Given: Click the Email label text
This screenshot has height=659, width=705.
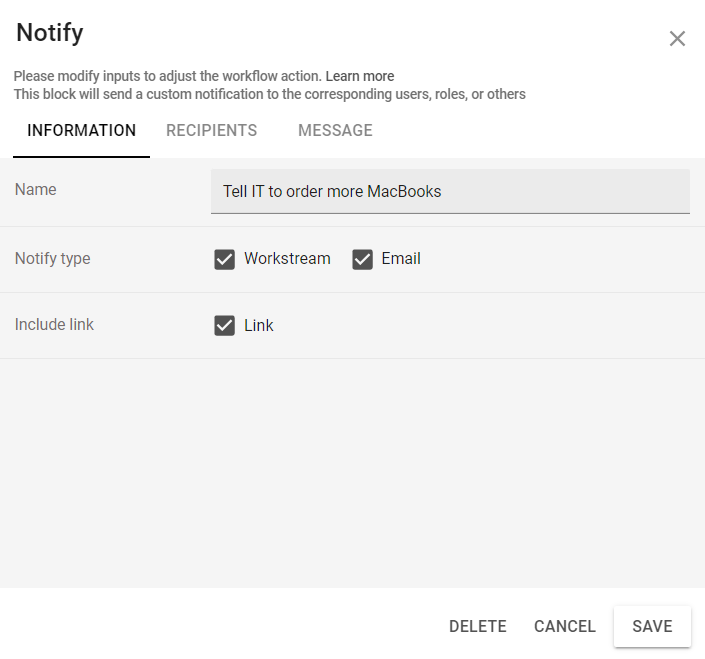Looking at the screenshot, I should (401, 259).
